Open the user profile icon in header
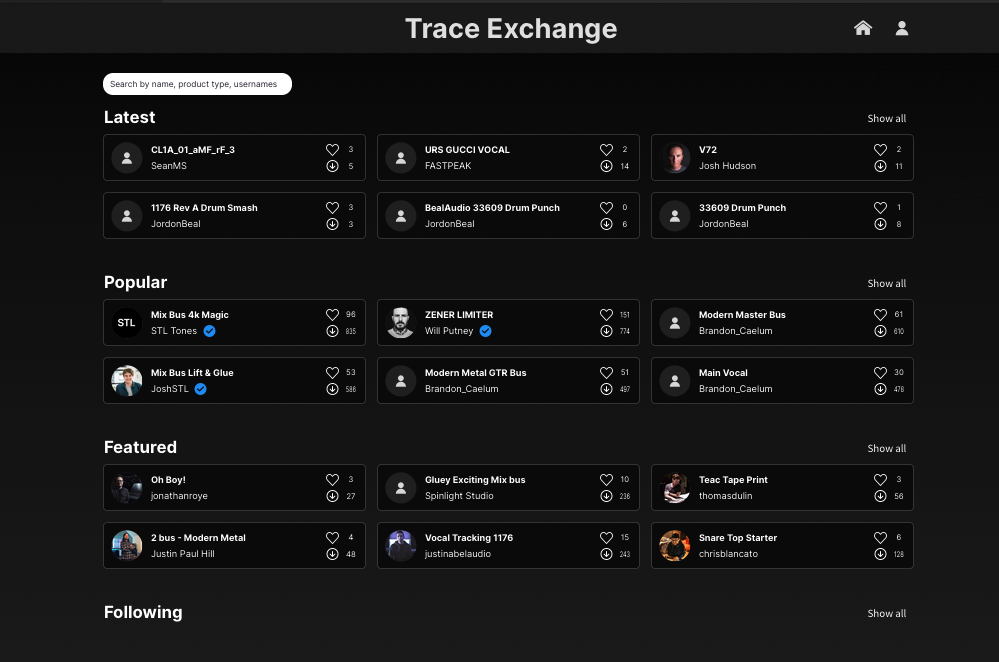Screen dimensions: 999x662 902,28
